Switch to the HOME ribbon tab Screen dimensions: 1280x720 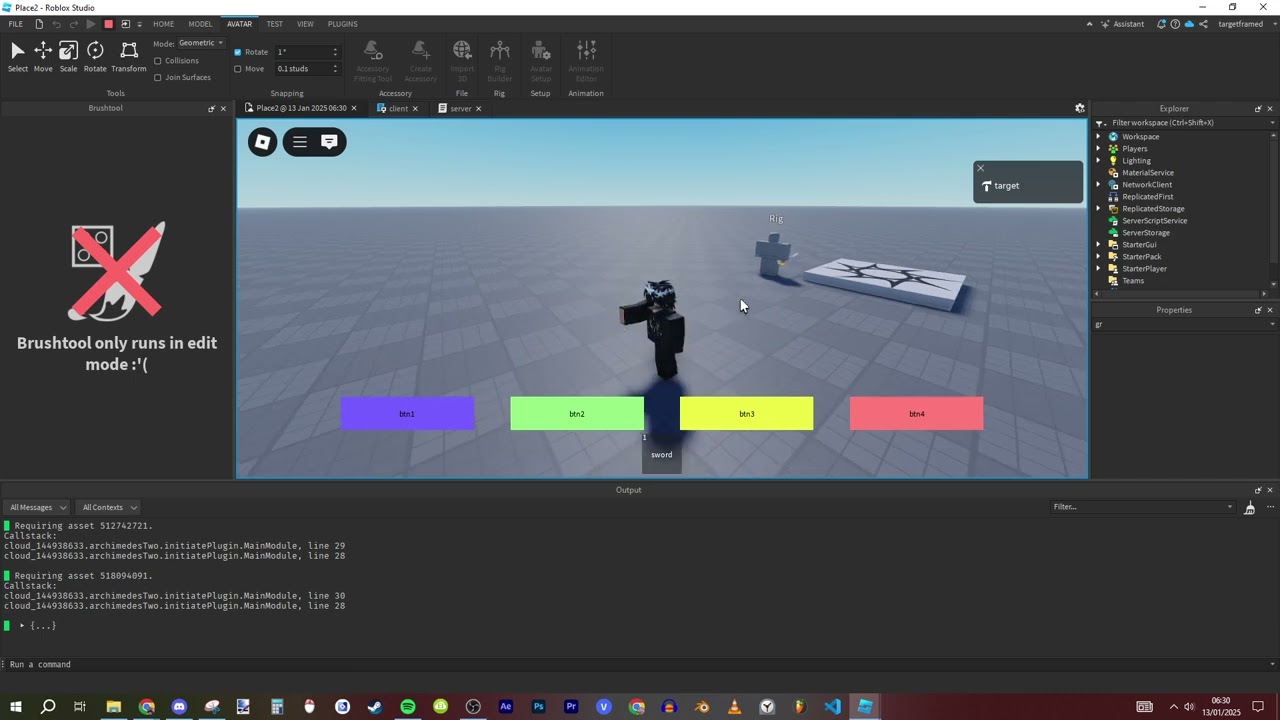163,24
